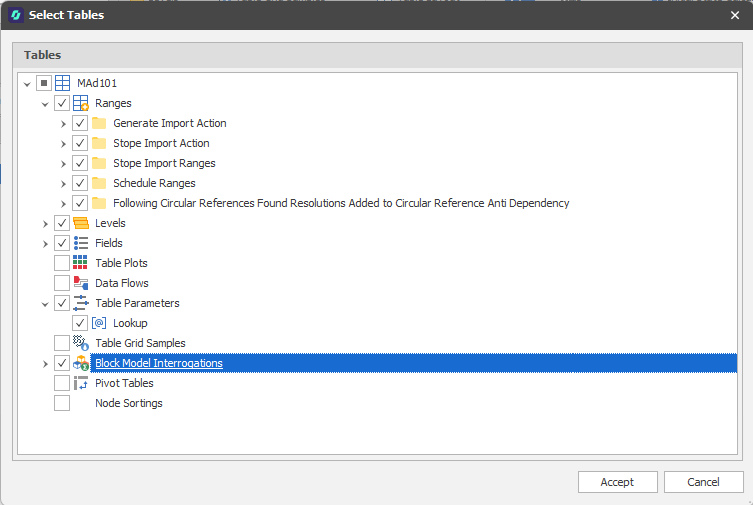Viewport: 754px width, 505px height.
Task: Check the Node Sortings checkbox
Action: (x=62, y=403)
